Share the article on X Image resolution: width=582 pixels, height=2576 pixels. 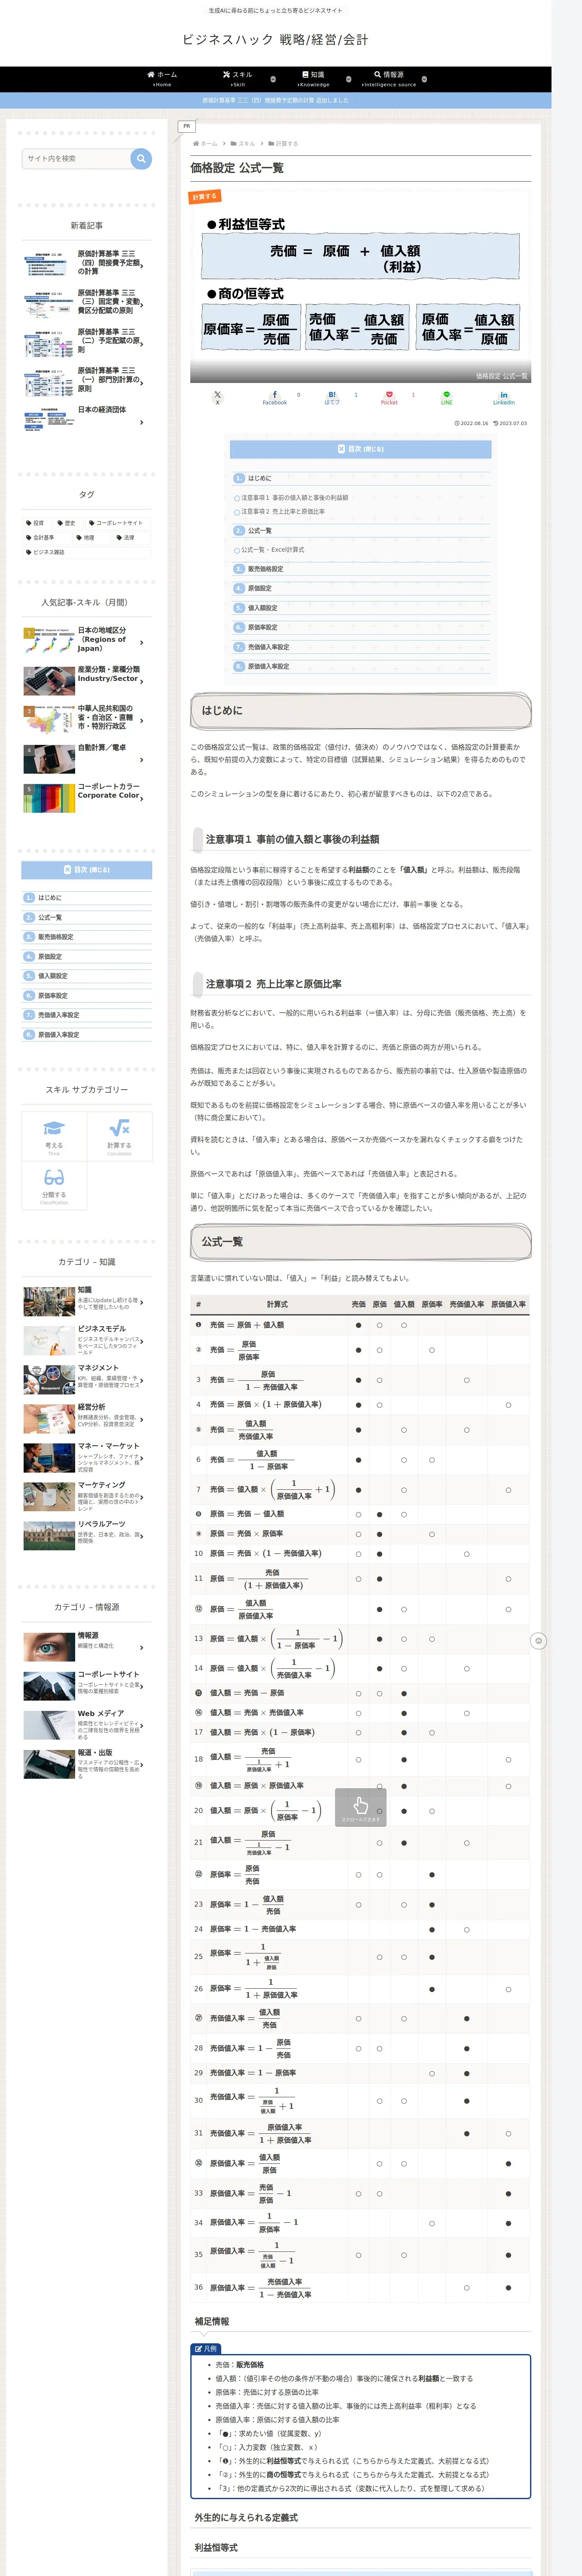tap(217, 397)
